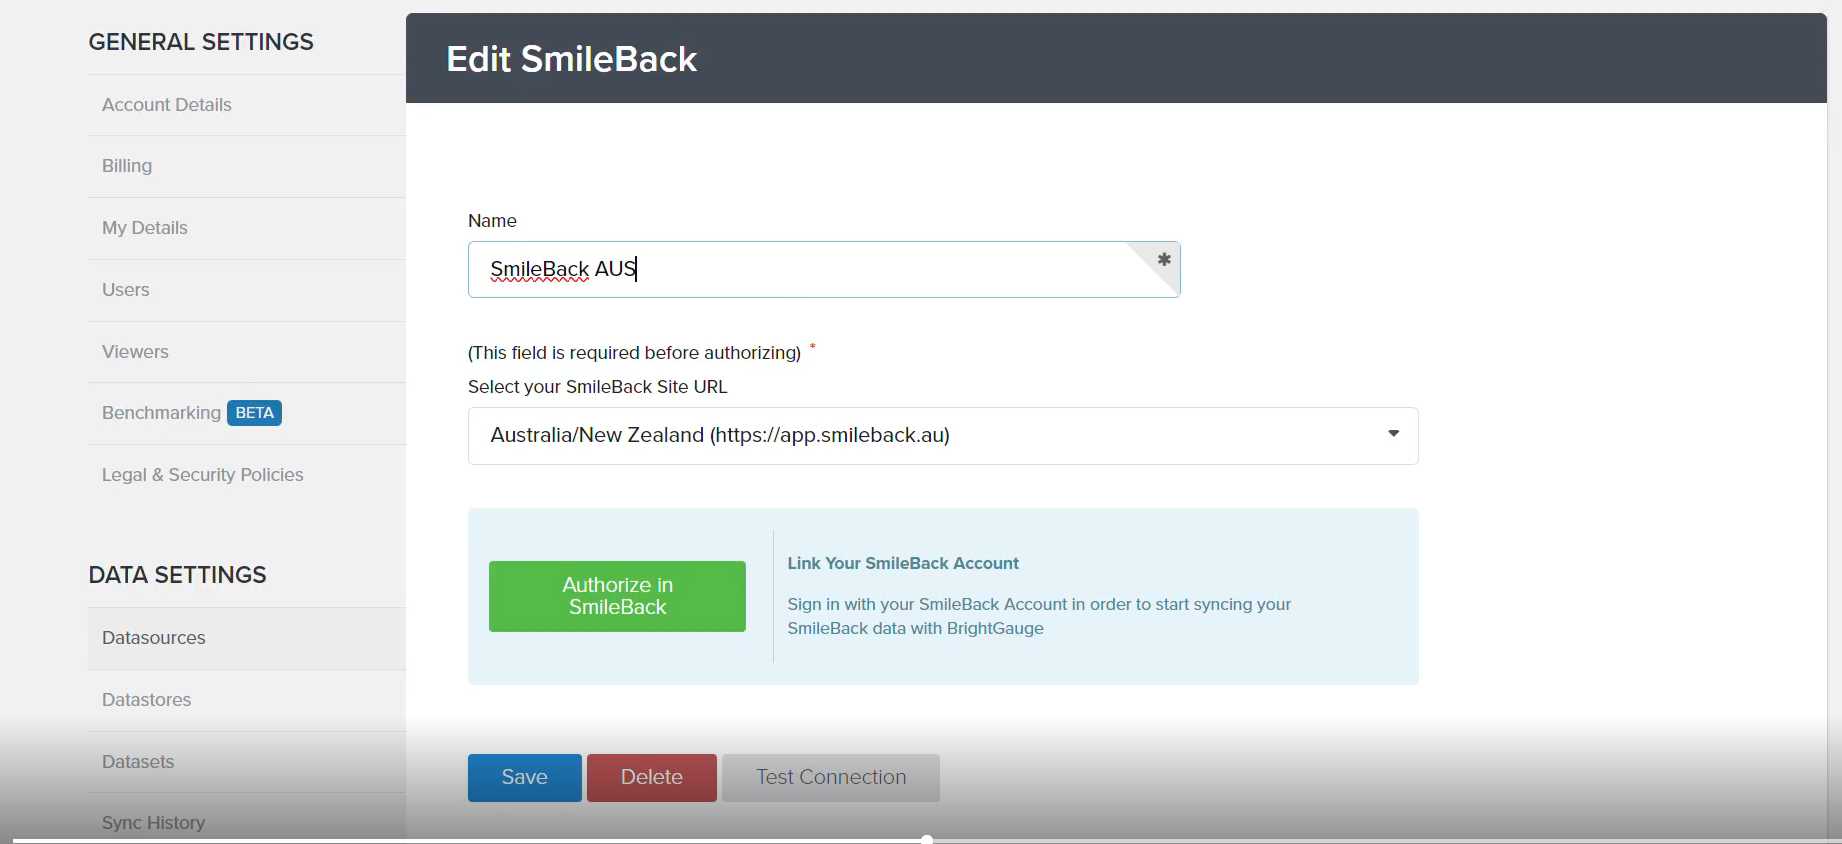This screenshot has width=1842, height=844.
Task: Open Benchmarking menu item
Action: point(162,413)
